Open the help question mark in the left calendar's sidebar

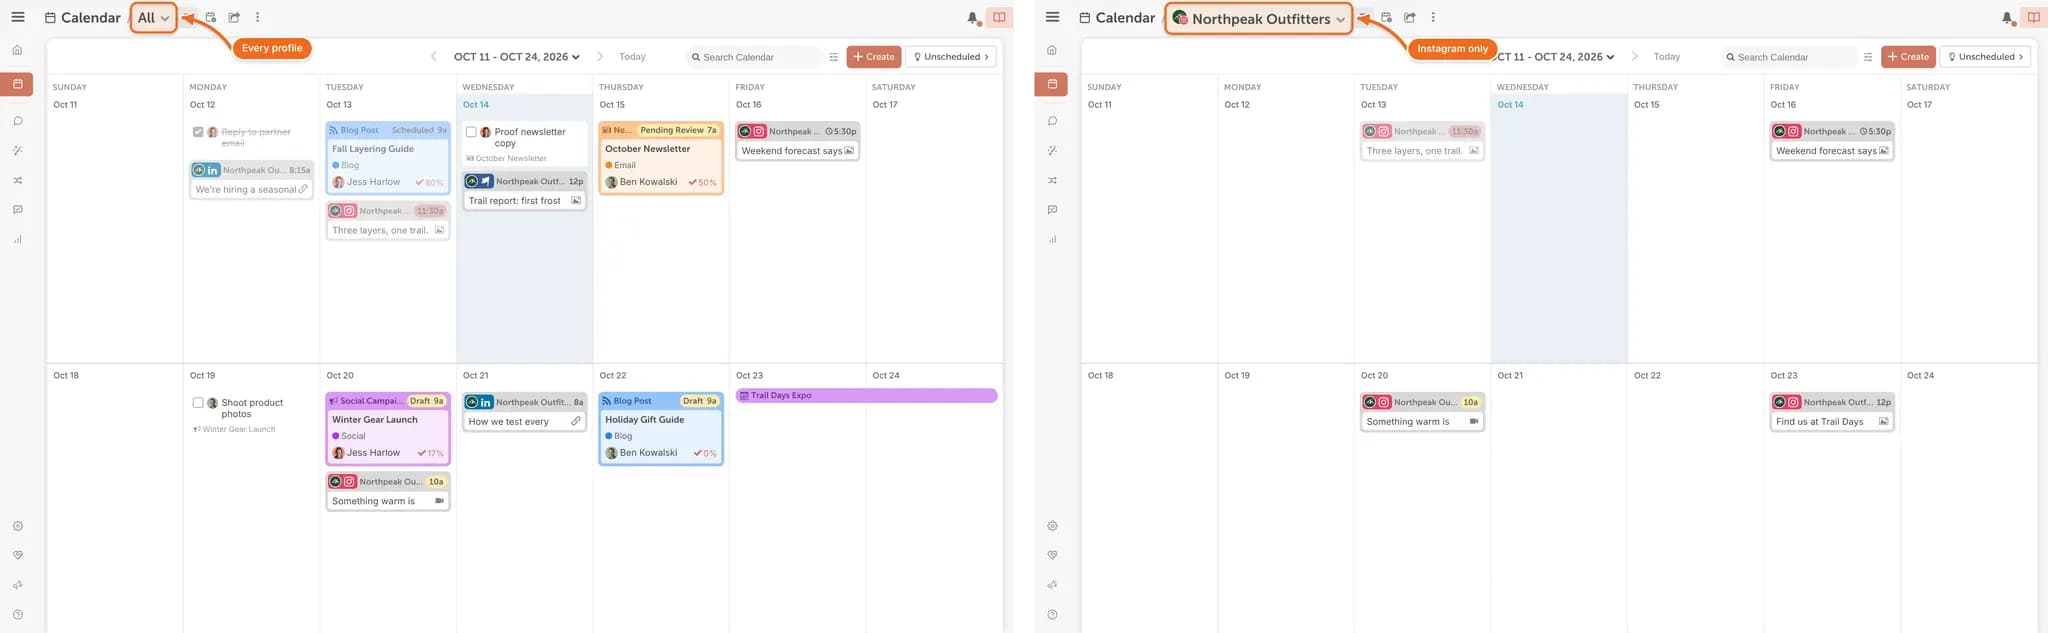[17, 615]
